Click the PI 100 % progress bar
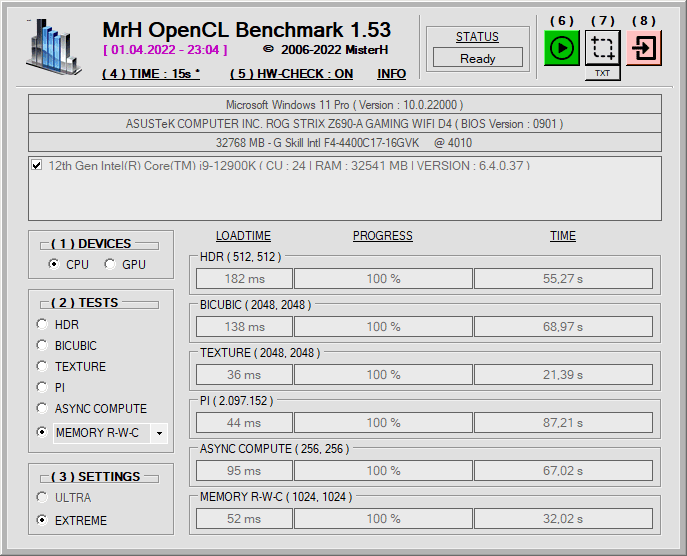This screenshot has height=556, width=687. 383,422
